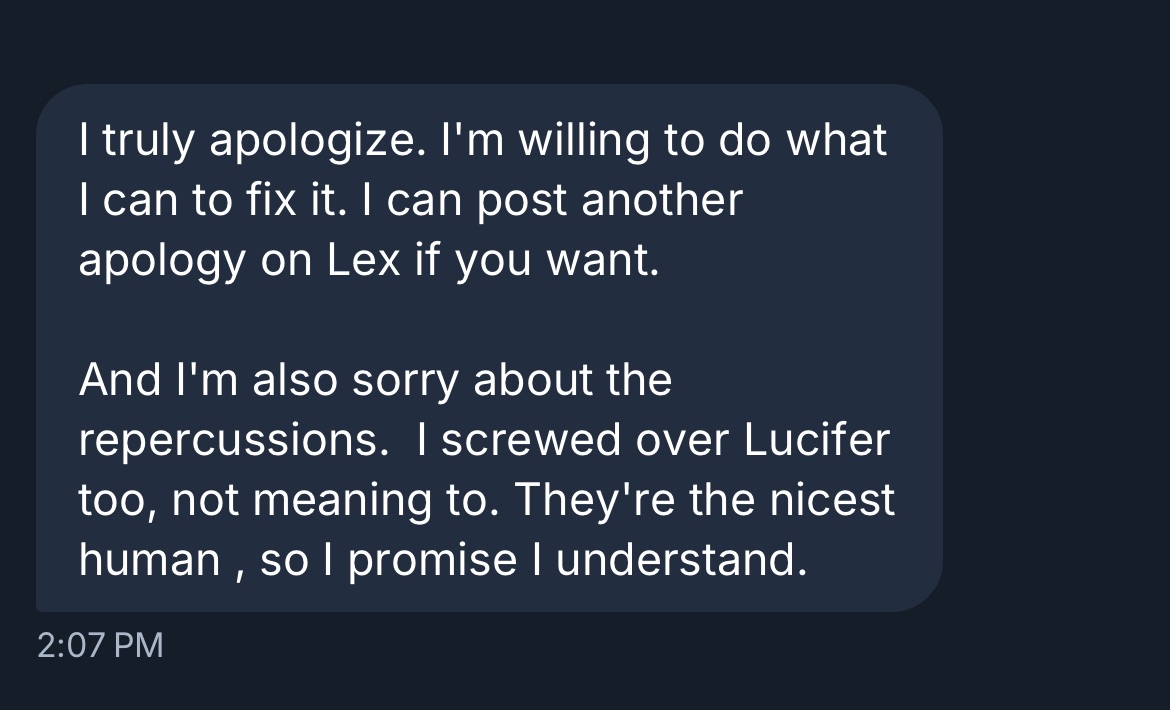Click the word "truly" in the first line
Screen dimensions: 1170x710
click(150, 141)
